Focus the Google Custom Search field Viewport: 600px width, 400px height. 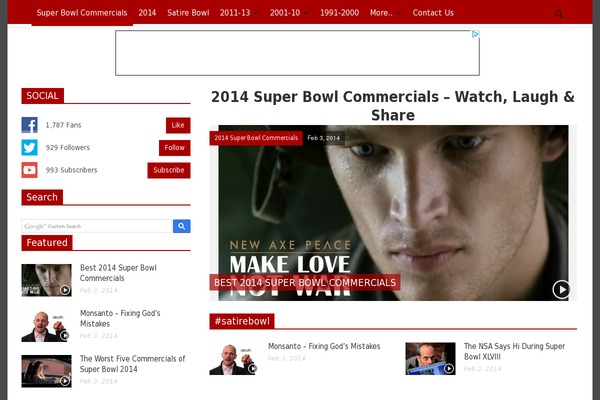(x=96, y=226)
